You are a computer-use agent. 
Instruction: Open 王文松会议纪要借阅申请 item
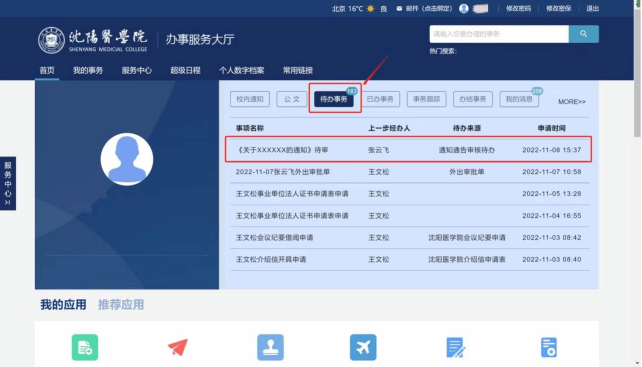[x=274, y=238]
